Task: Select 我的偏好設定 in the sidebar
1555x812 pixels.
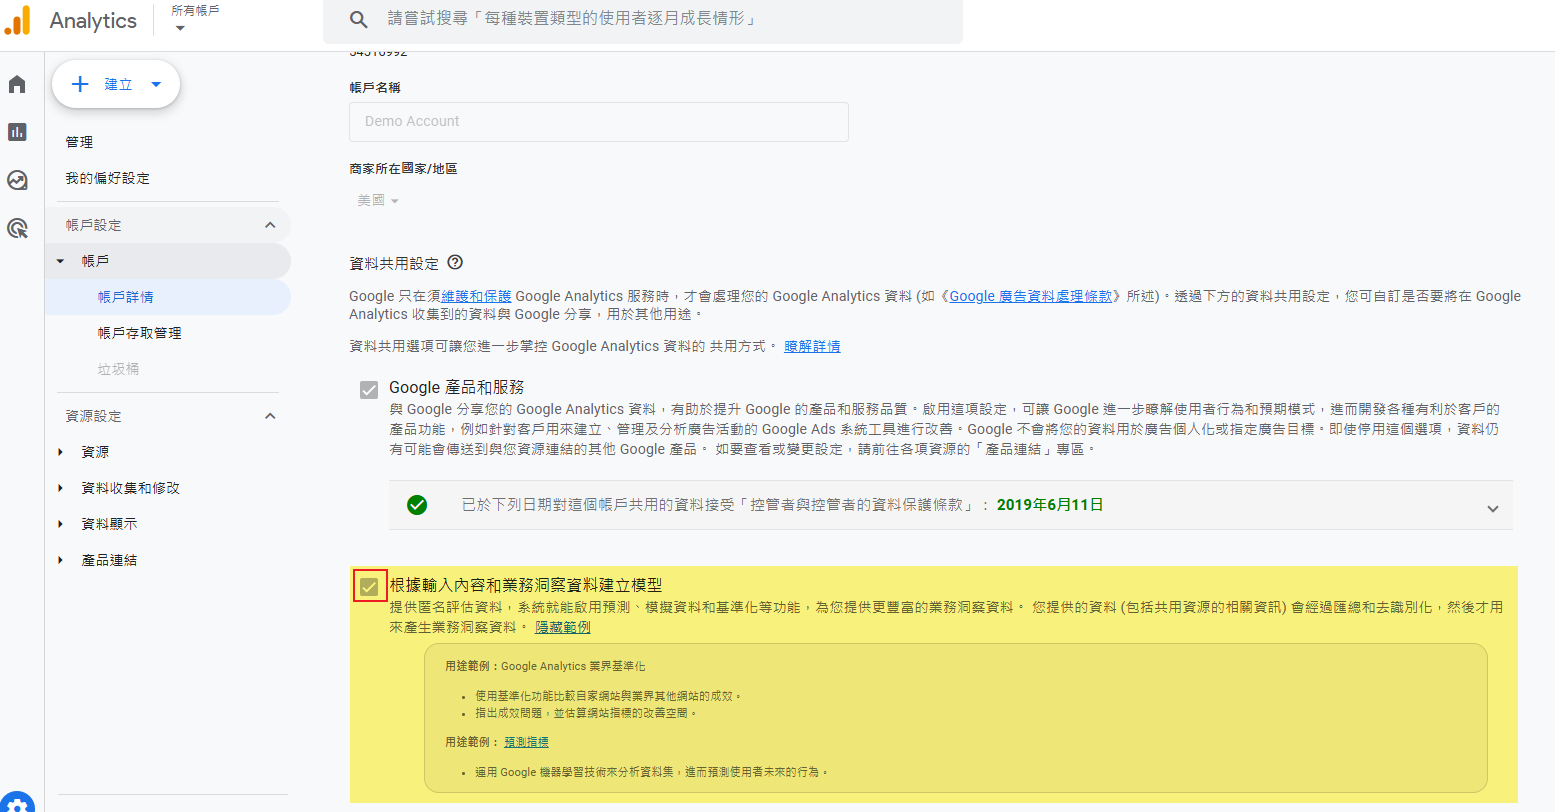Action: [x=107, y=178]
